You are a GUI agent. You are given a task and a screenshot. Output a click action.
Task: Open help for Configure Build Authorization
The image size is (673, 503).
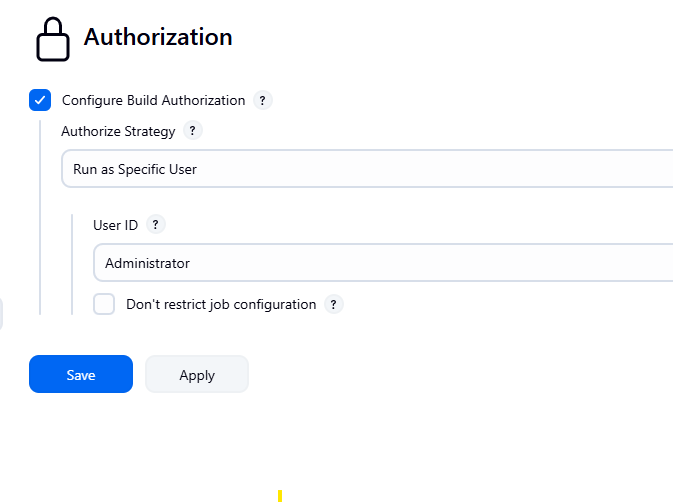(x=263, y=100)
